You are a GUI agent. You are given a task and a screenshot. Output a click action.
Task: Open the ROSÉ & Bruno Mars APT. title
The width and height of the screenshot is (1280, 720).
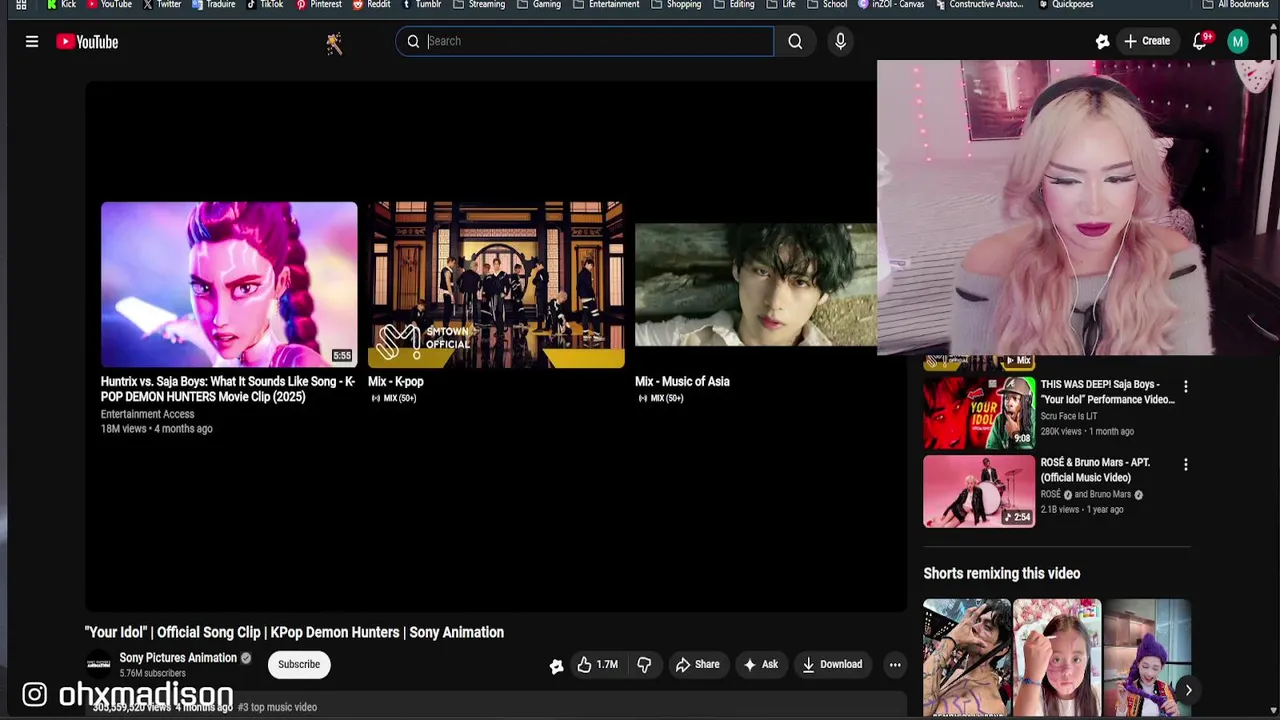1095,470
